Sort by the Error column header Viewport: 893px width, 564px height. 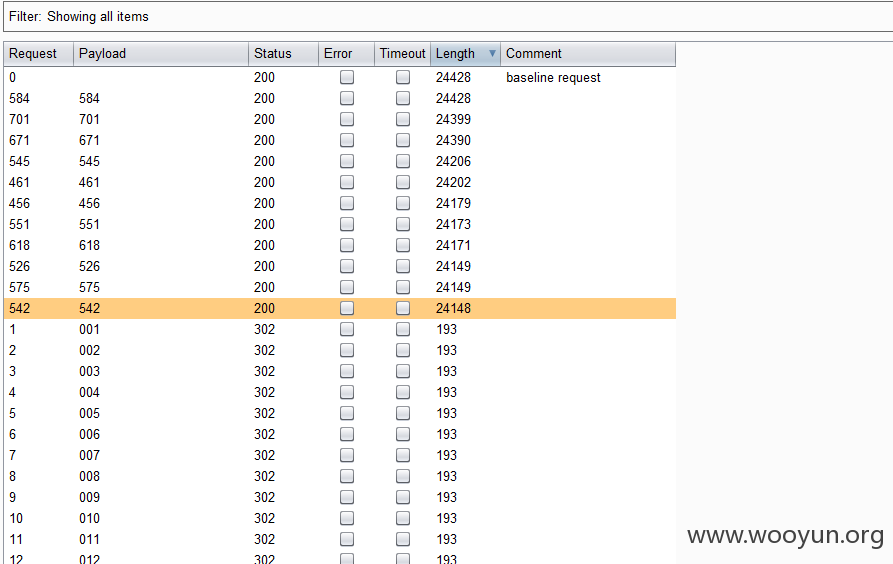point(346,54)
